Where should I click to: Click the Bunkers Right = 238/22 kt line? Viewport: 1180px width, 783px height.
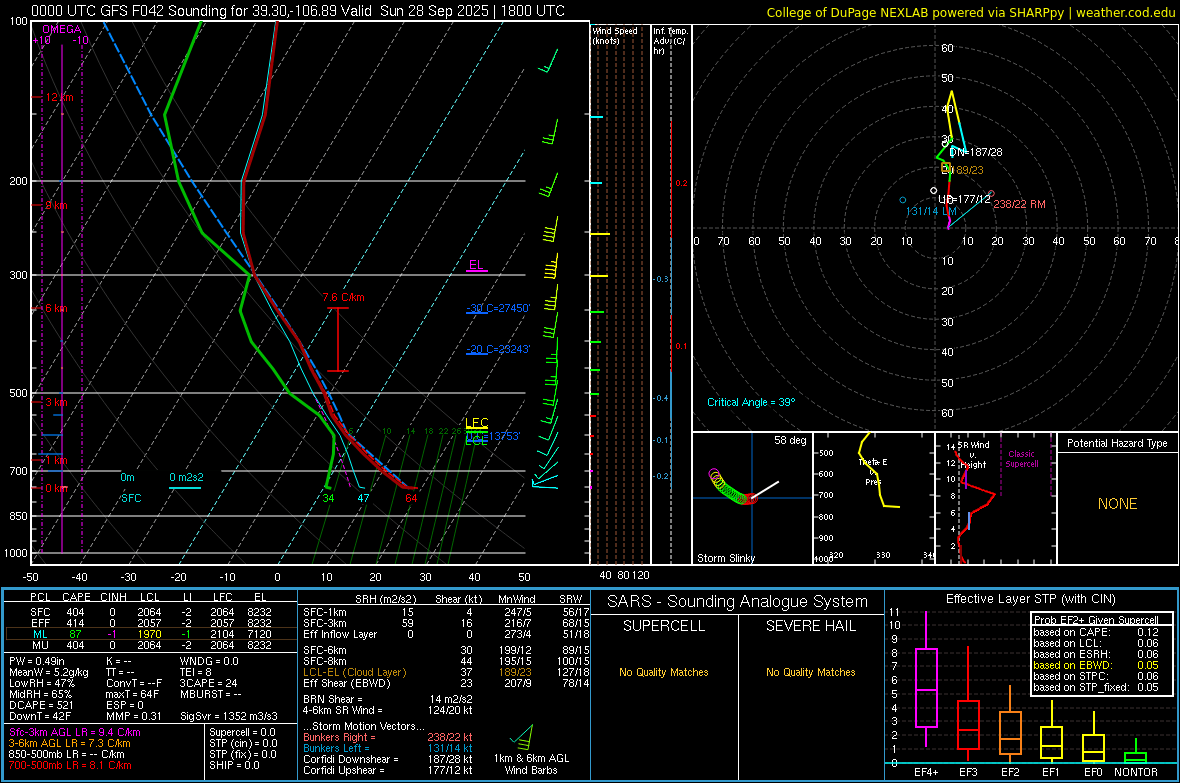click(x=388, y=737)
